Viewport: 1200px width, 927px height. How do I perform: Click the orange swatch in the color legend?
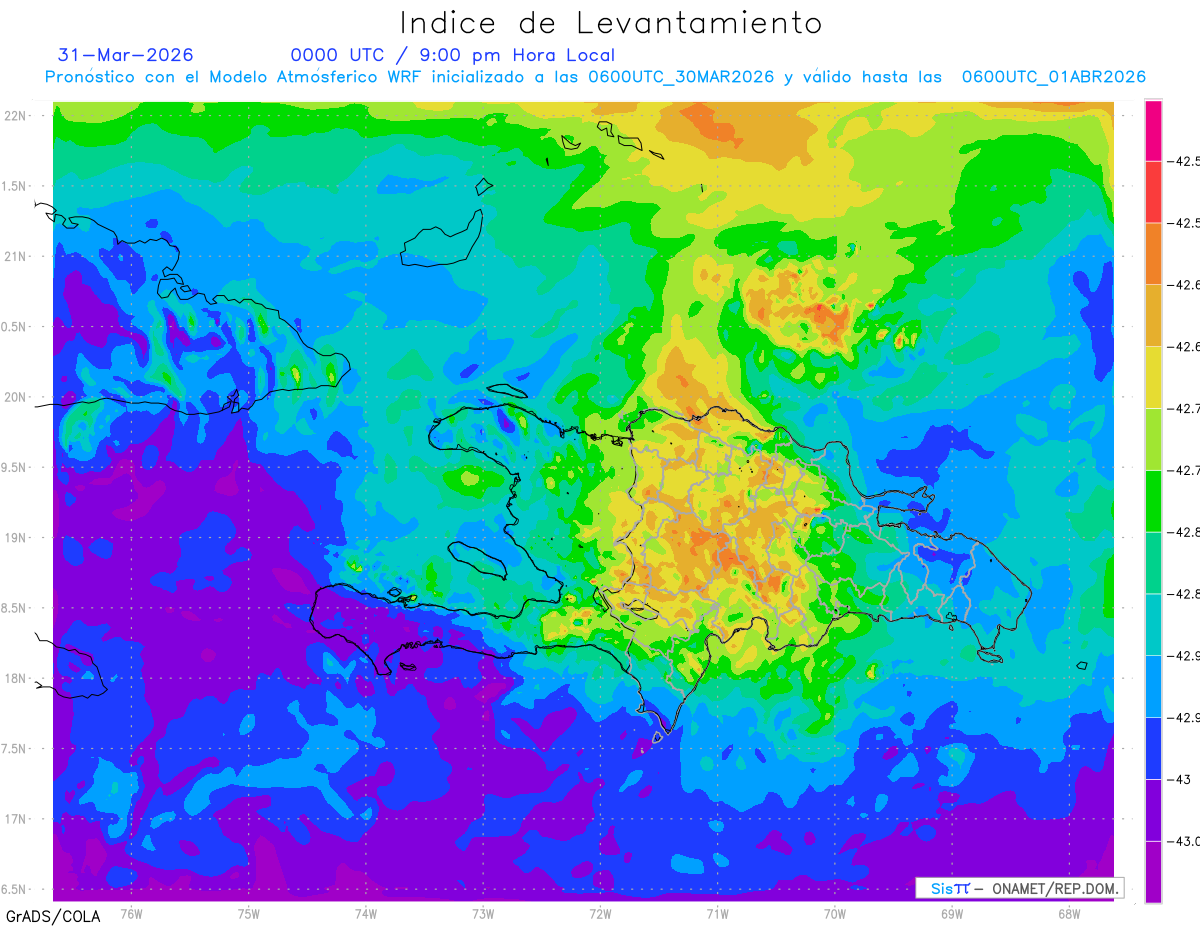[1153, 254]
